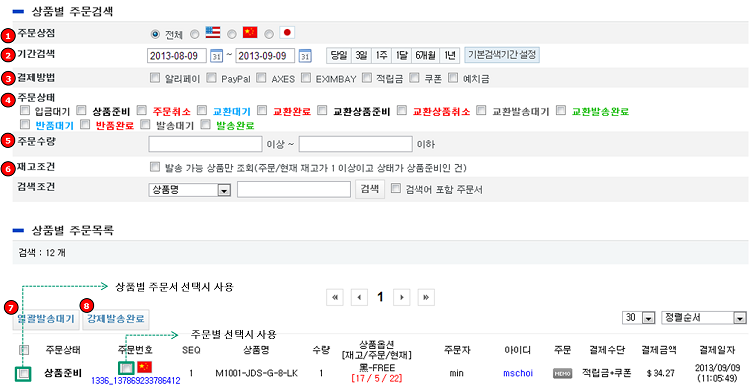Check the 교환대기 order status
The height and width of the screenshot is (386, 750).
202,111
